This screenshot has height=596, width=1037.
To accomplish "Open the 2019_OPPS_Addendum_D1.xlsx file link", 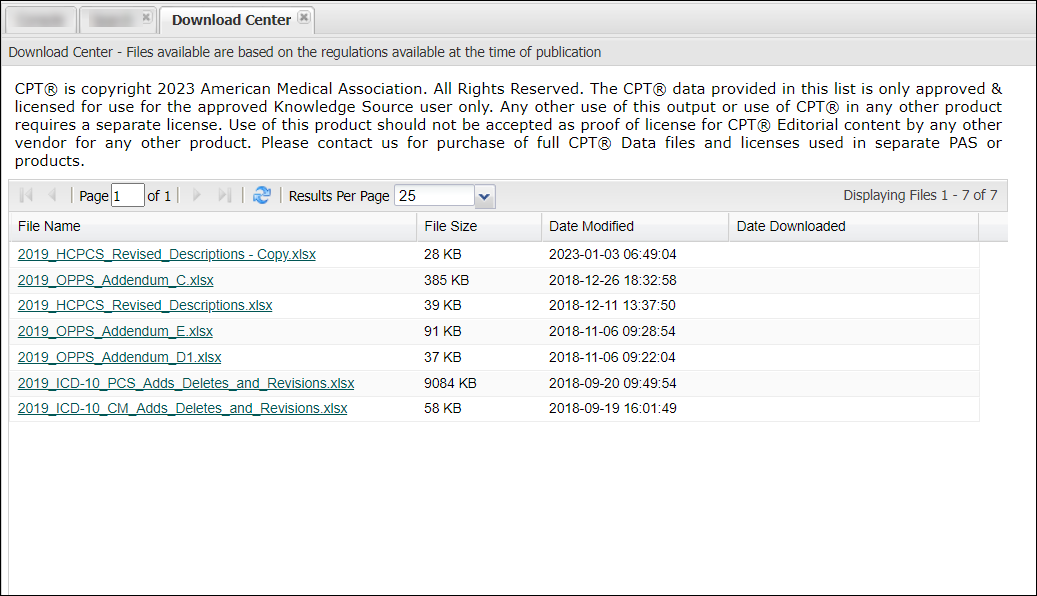I will [119, 357].
